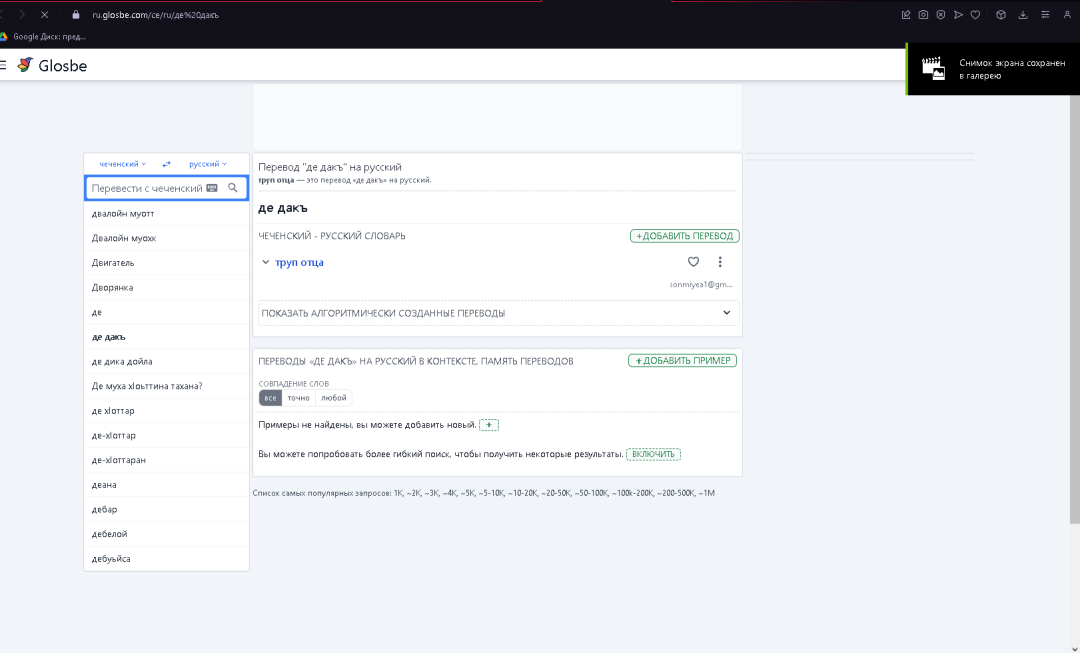Viewport: 1080px width, 653px height.
Task: Select the word 'дебар' in the list
Action: (x=105, y=509)
